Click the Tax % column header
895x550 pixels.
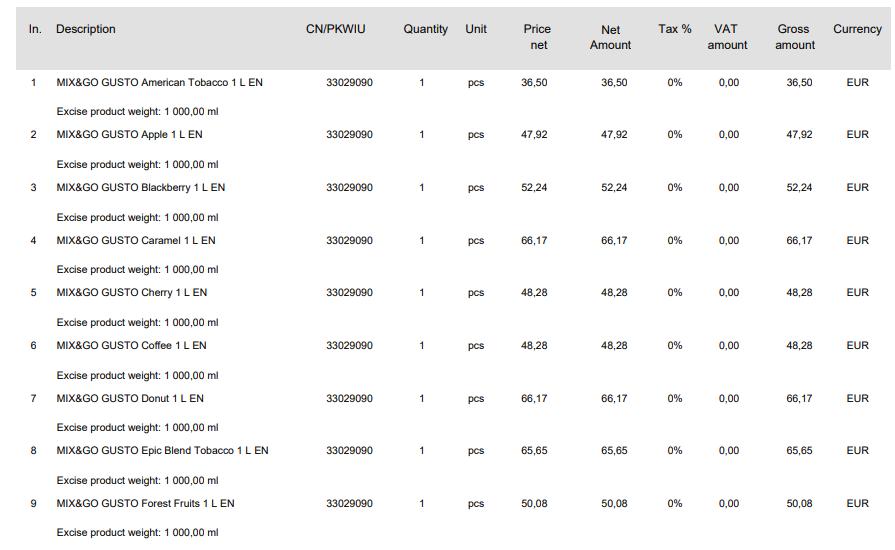(674, 29)
